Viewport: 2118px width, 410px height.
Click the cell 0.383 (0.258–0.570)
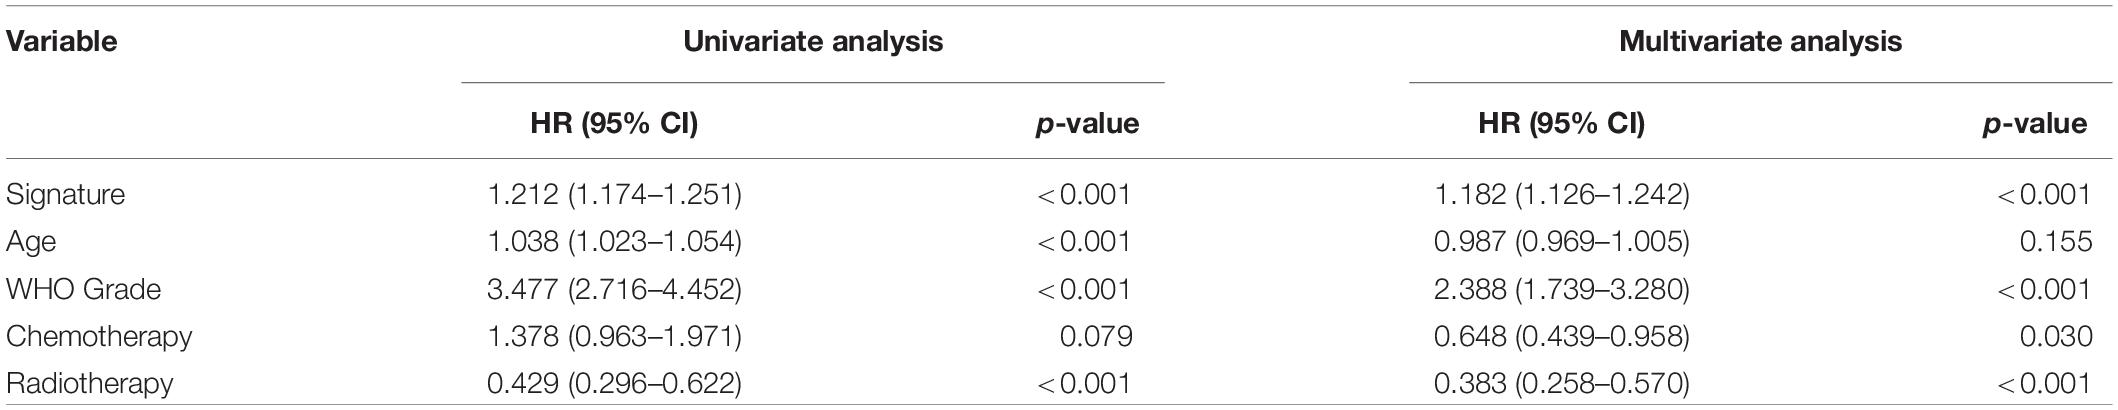pos(1561,383)
